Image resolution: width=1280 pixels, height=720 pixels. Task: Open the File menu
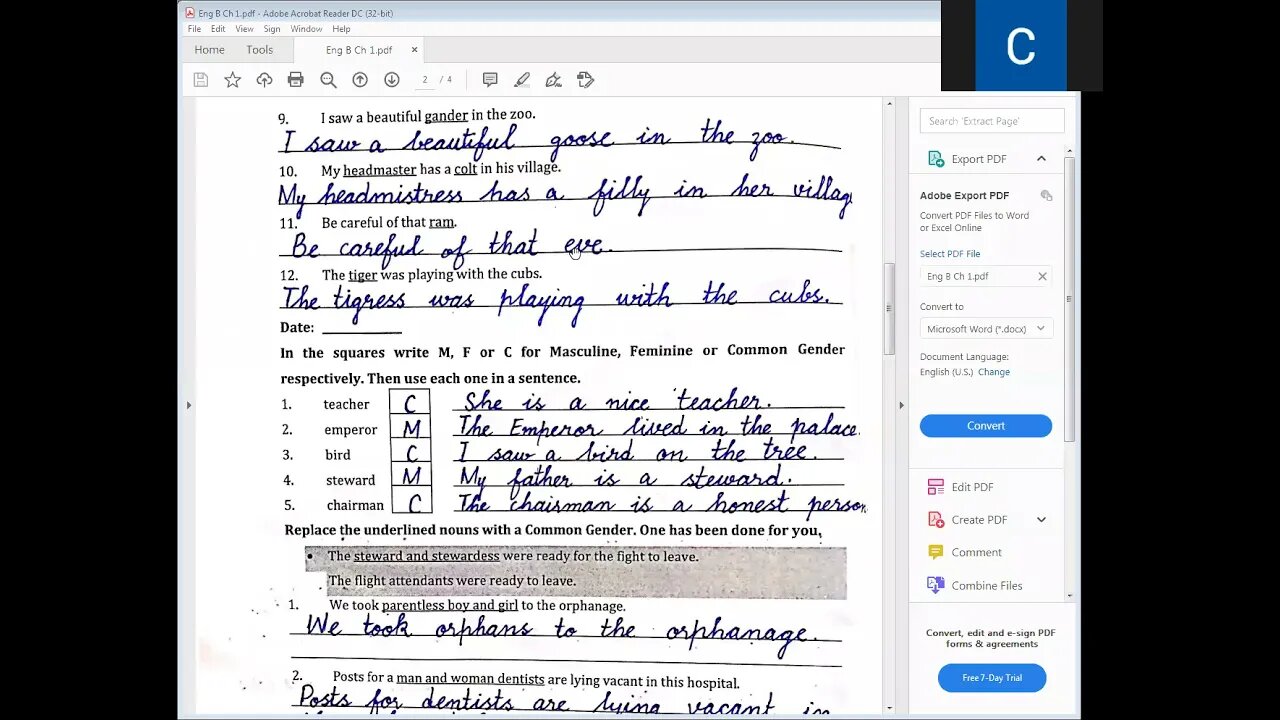(194, 29)
